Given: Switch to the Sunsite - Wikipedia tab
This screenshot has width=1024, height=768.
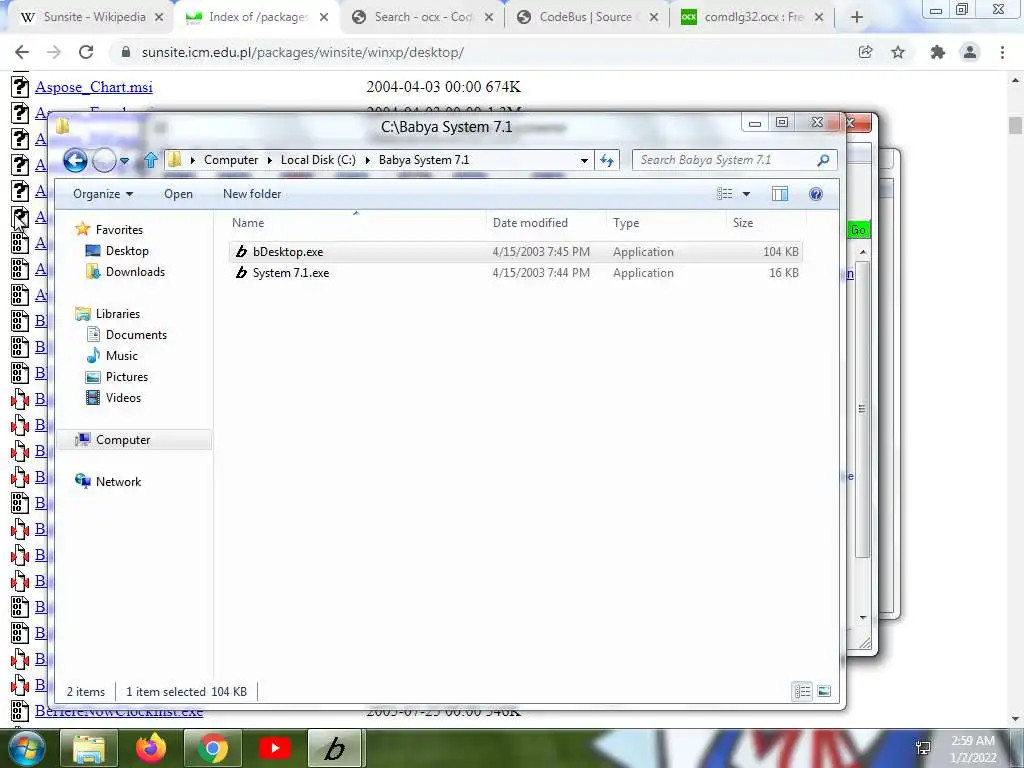Looking at the screenshot, I should click(92, 18).
